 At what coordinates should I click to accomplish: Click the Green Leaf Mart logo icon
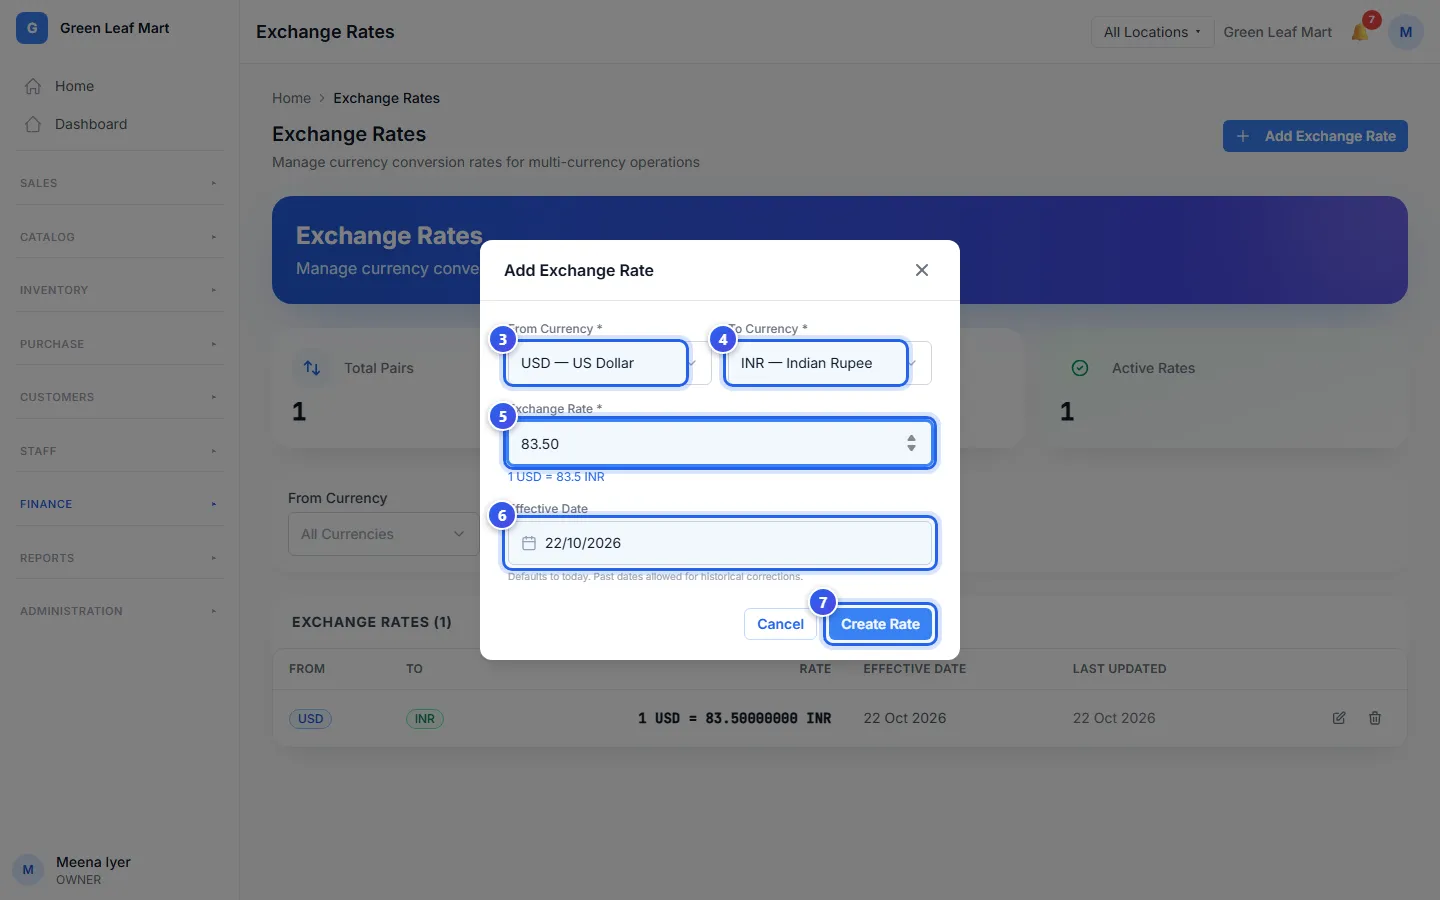click(32, 28)
